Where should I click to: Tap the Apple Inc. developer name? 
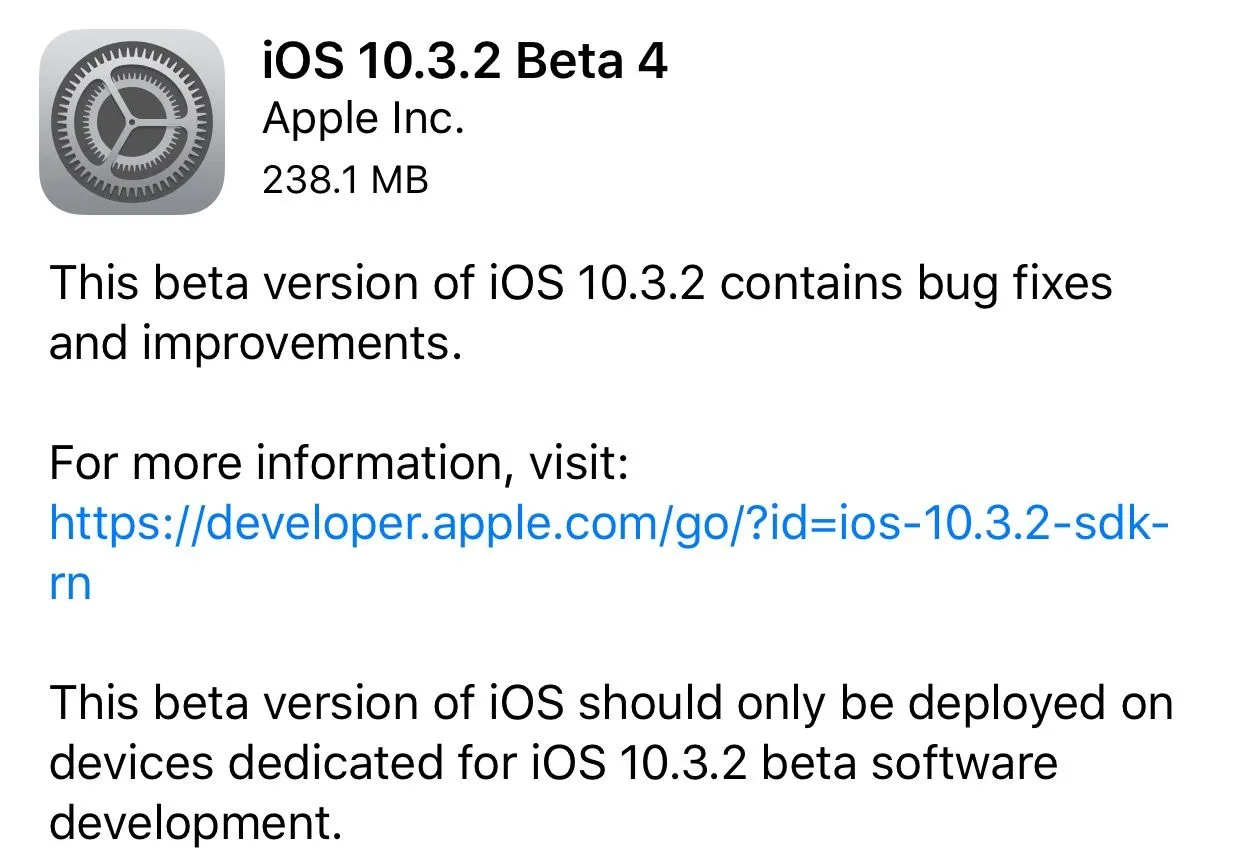pyautogui.click(x=363, y=120)
